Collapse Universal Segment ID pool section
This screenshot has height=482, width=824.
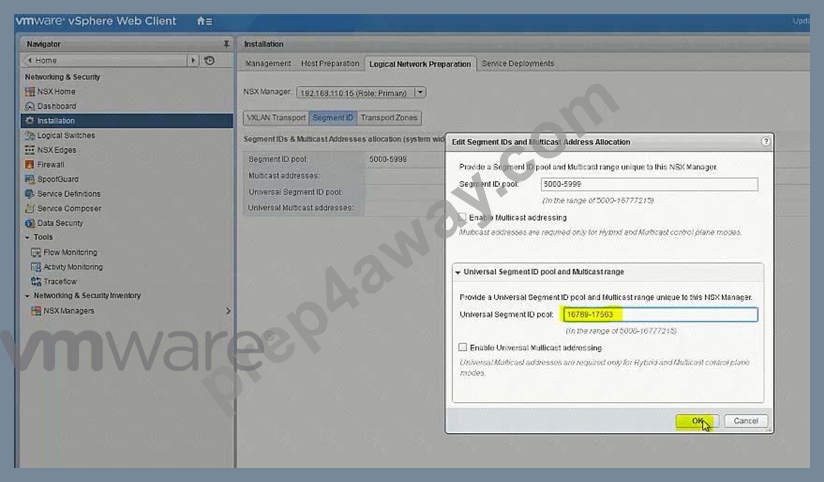coord(458,272)
